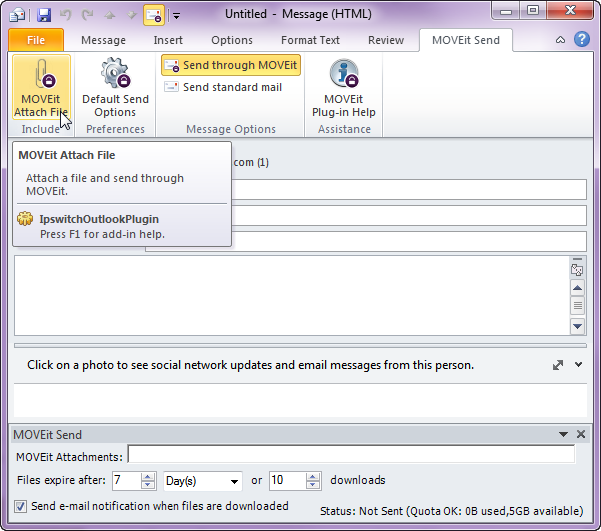Open the MOVEit Send pane options dropdown arrow
The height and width of the screenshot is (531, 601).
[563, 434]
